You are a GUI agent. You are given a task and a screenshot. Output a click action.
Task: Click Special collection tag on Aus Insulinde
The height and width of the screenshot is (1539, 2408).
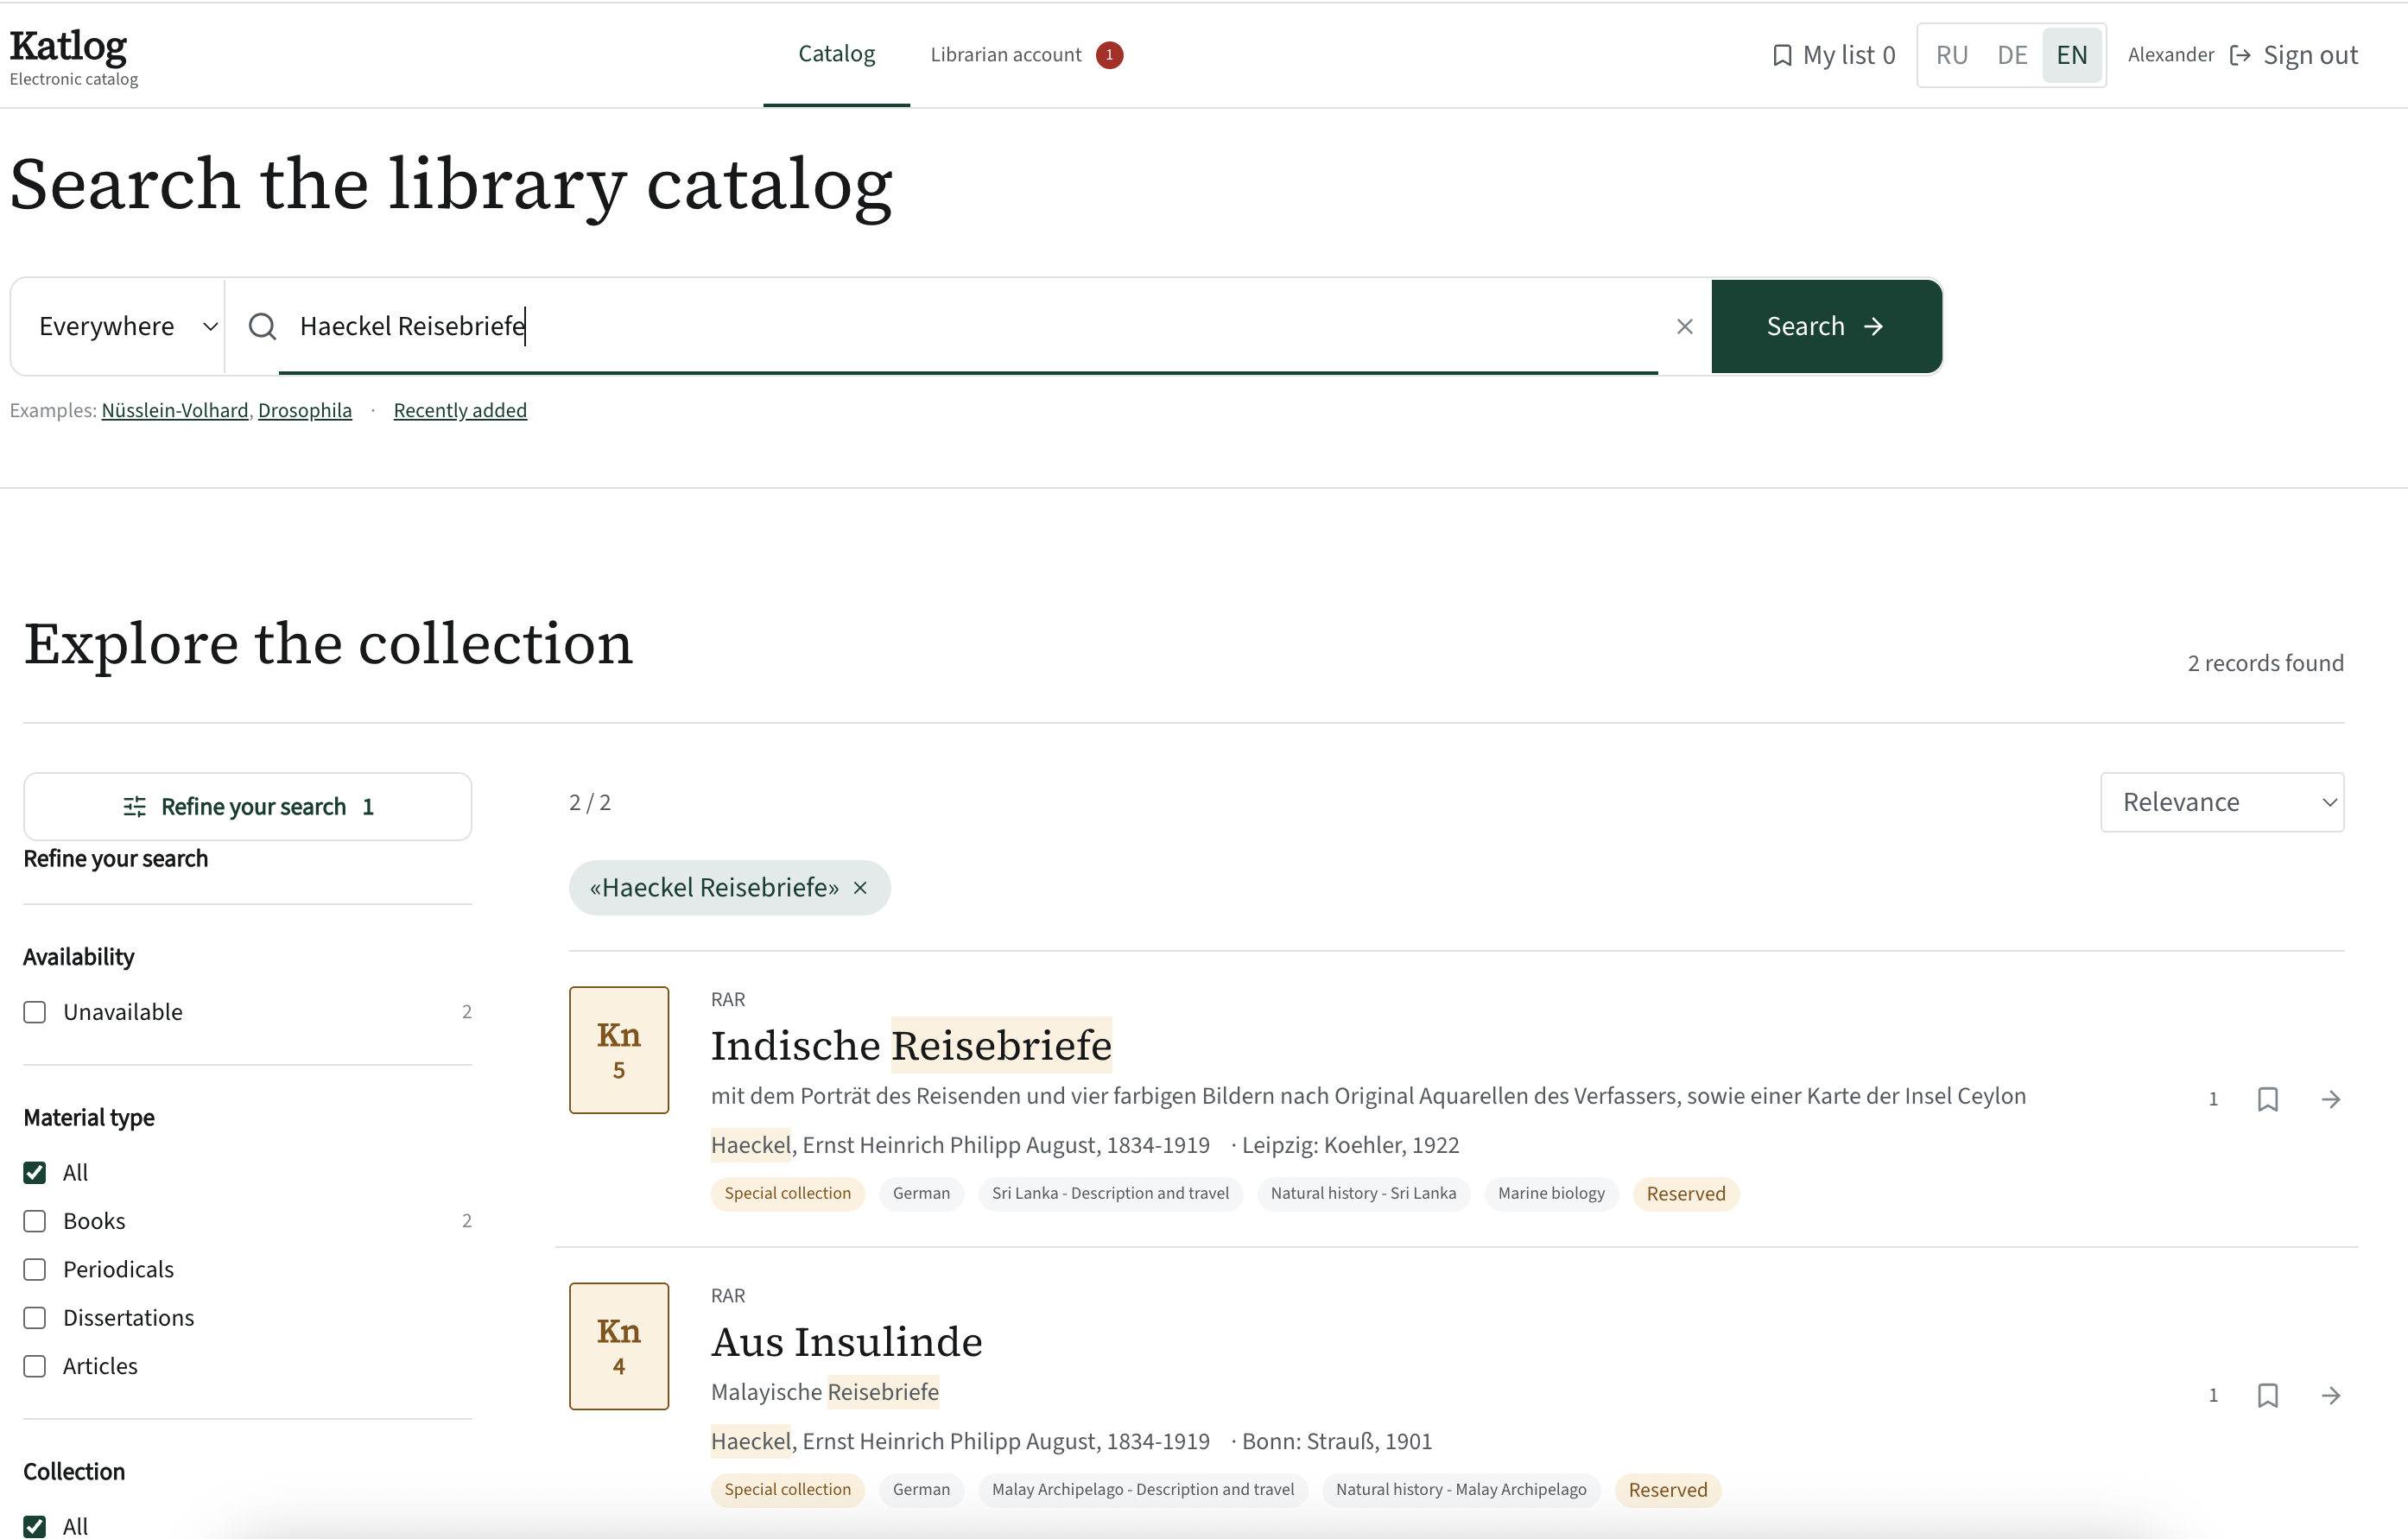787,1489
